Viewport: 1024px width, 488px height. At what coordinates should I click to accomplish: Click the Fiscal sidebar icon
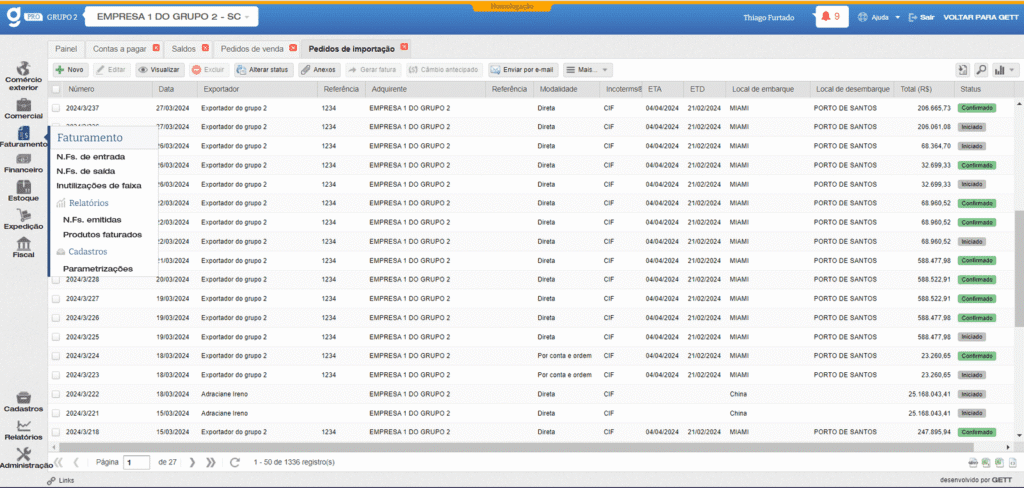(x=23, y=246)
